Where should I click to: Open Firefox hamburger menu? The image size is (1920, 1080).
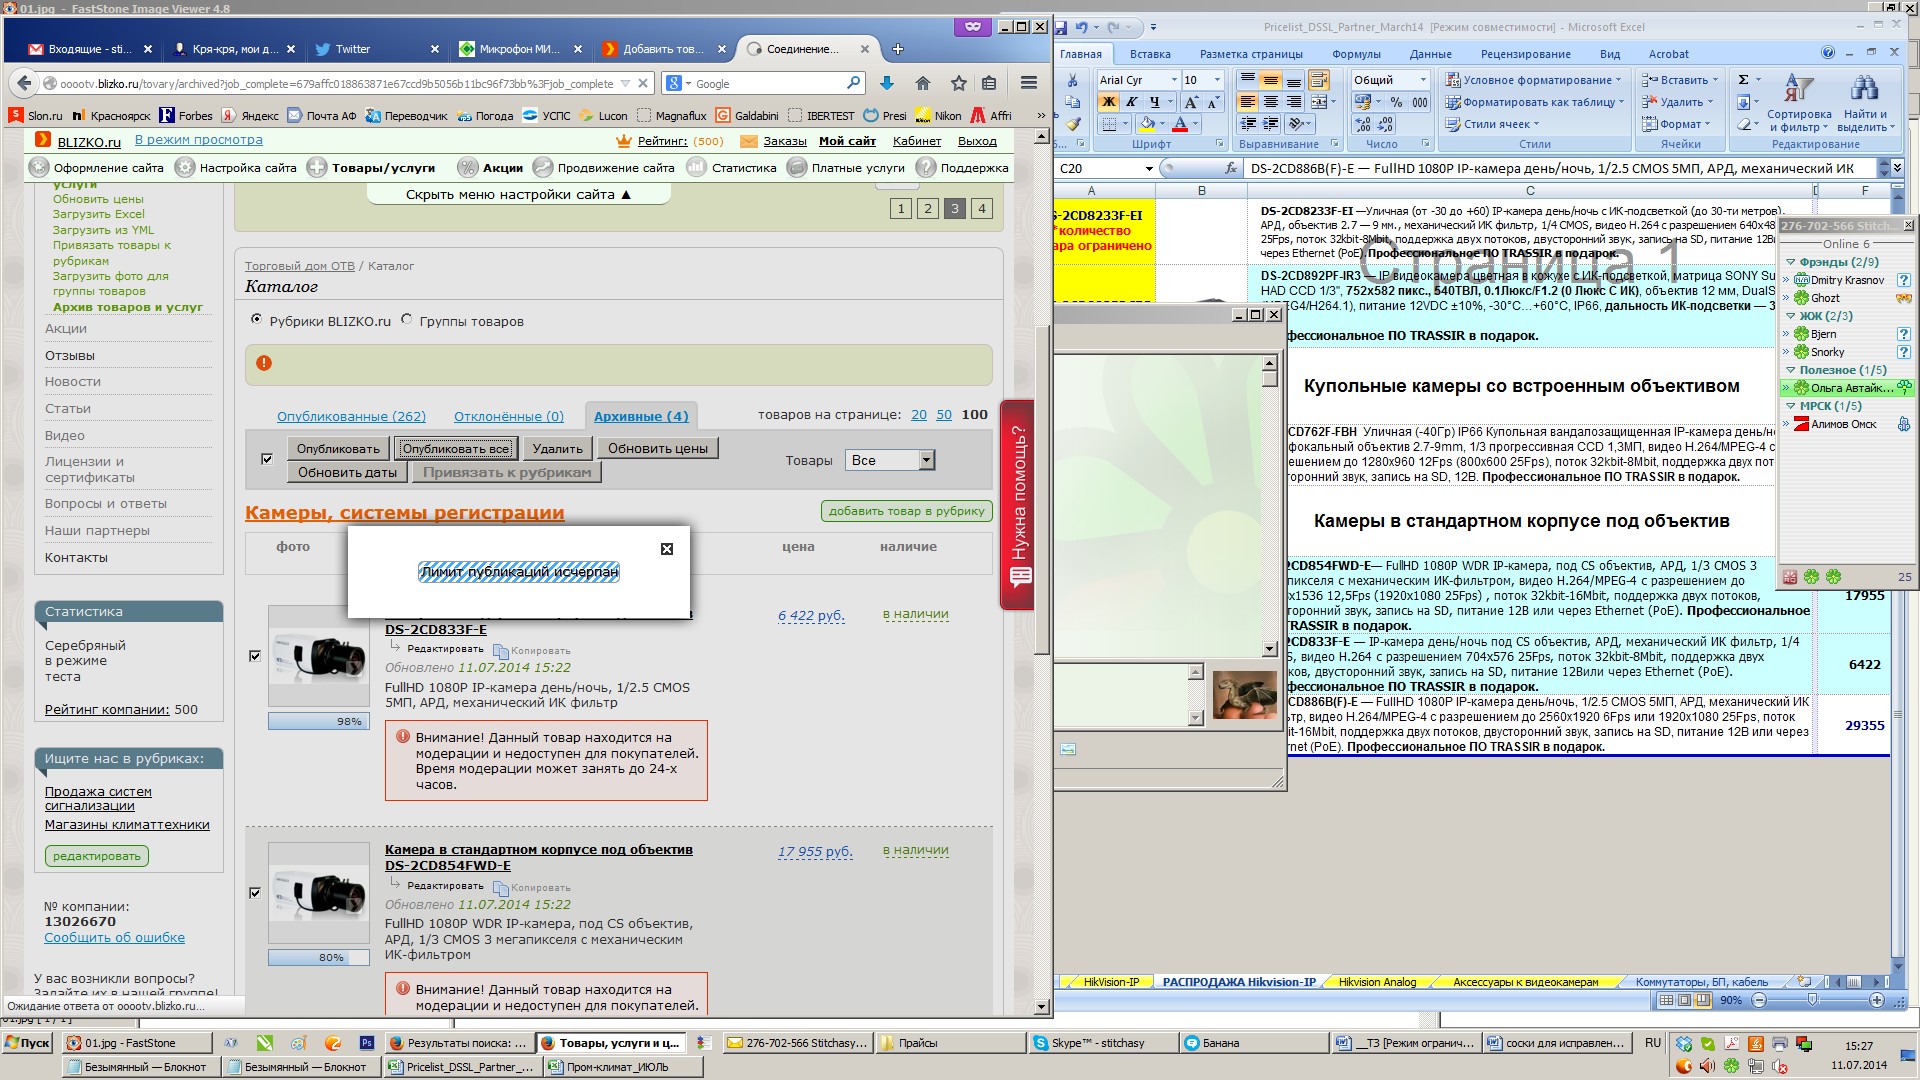(1029, 83)
